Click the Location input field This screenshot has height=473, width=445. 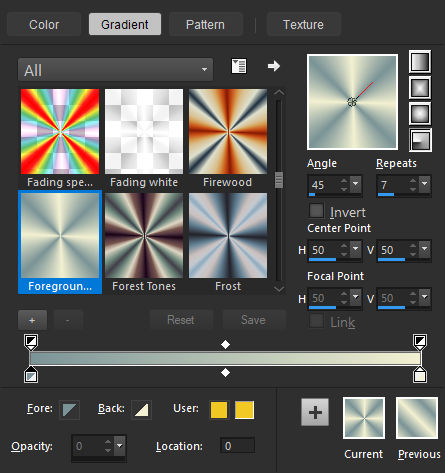pyautogui.click(x=237, y=446)
